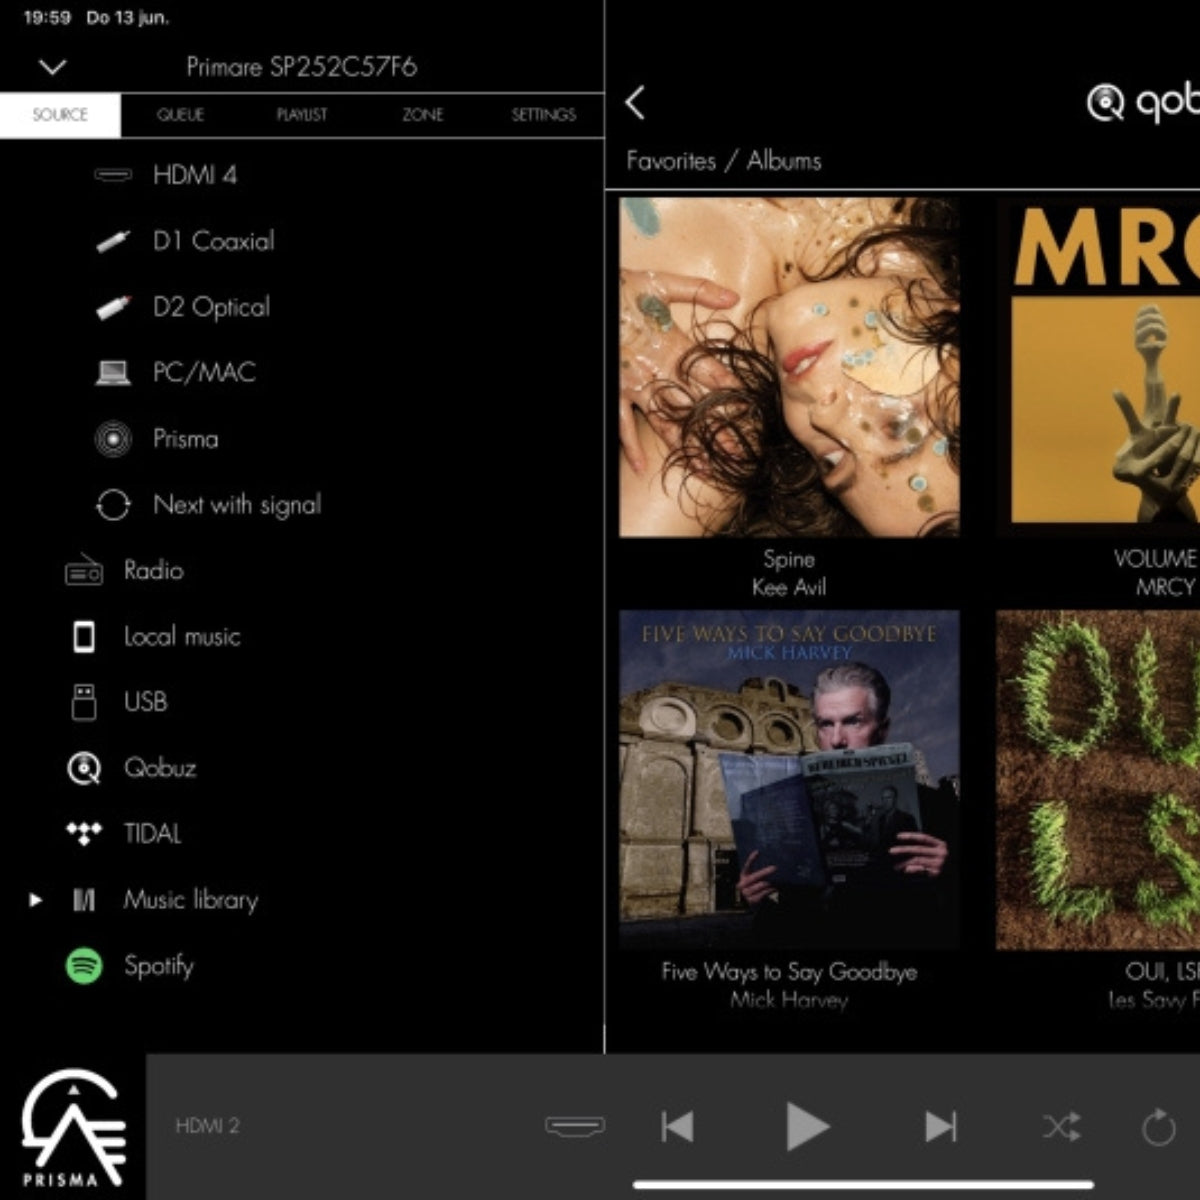Collapse panel with top chevron
The width and height of the screenshot is (1200, 1200).
pos(52,67)
